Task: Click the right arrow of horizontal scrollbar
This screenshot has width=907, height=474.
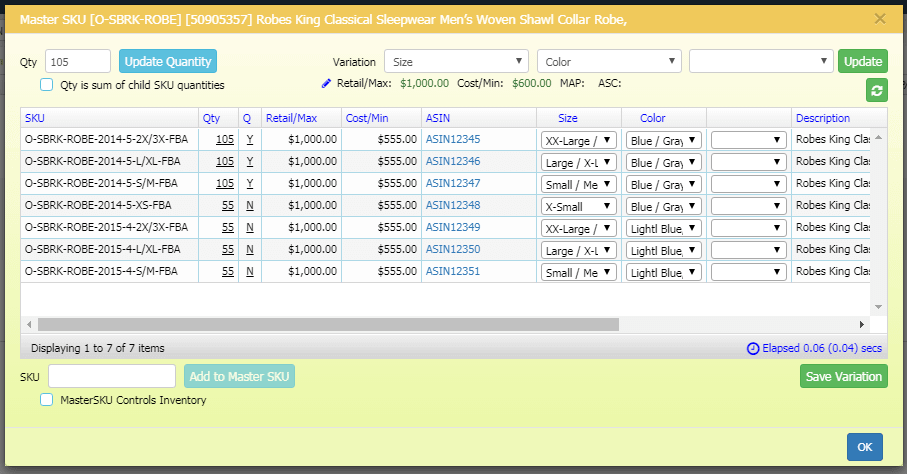Action: [862, 324]
